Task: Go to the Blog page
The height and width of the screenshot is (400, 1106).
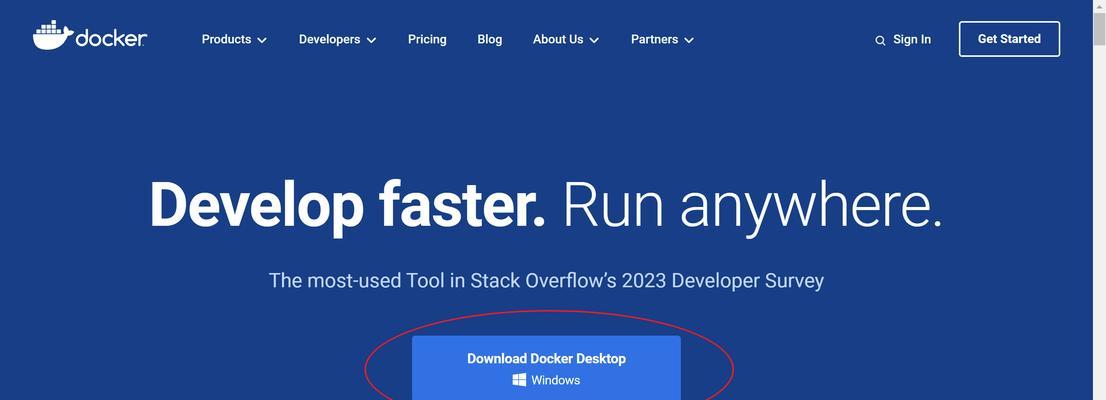Action: tap(490, 40)
